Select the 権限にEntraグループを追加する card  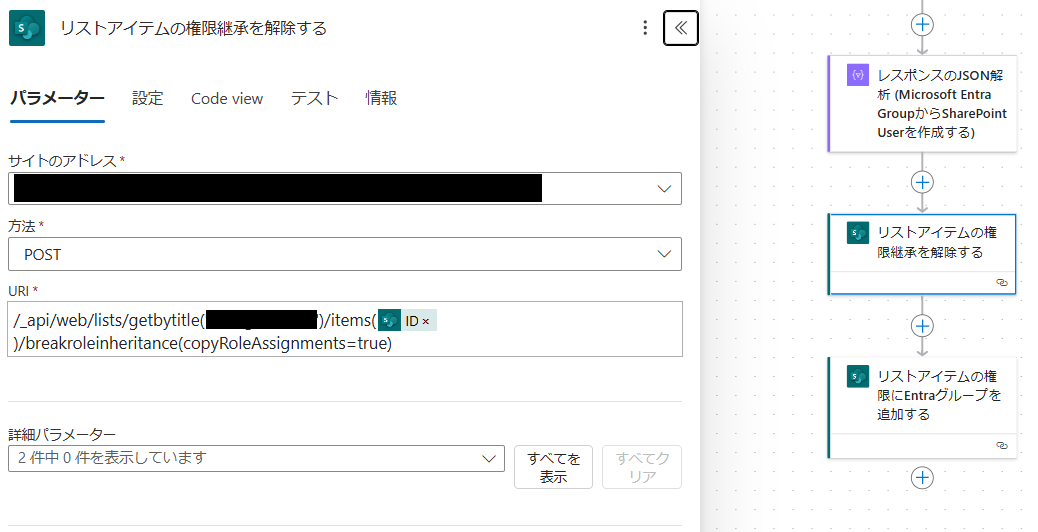point(922,408)
